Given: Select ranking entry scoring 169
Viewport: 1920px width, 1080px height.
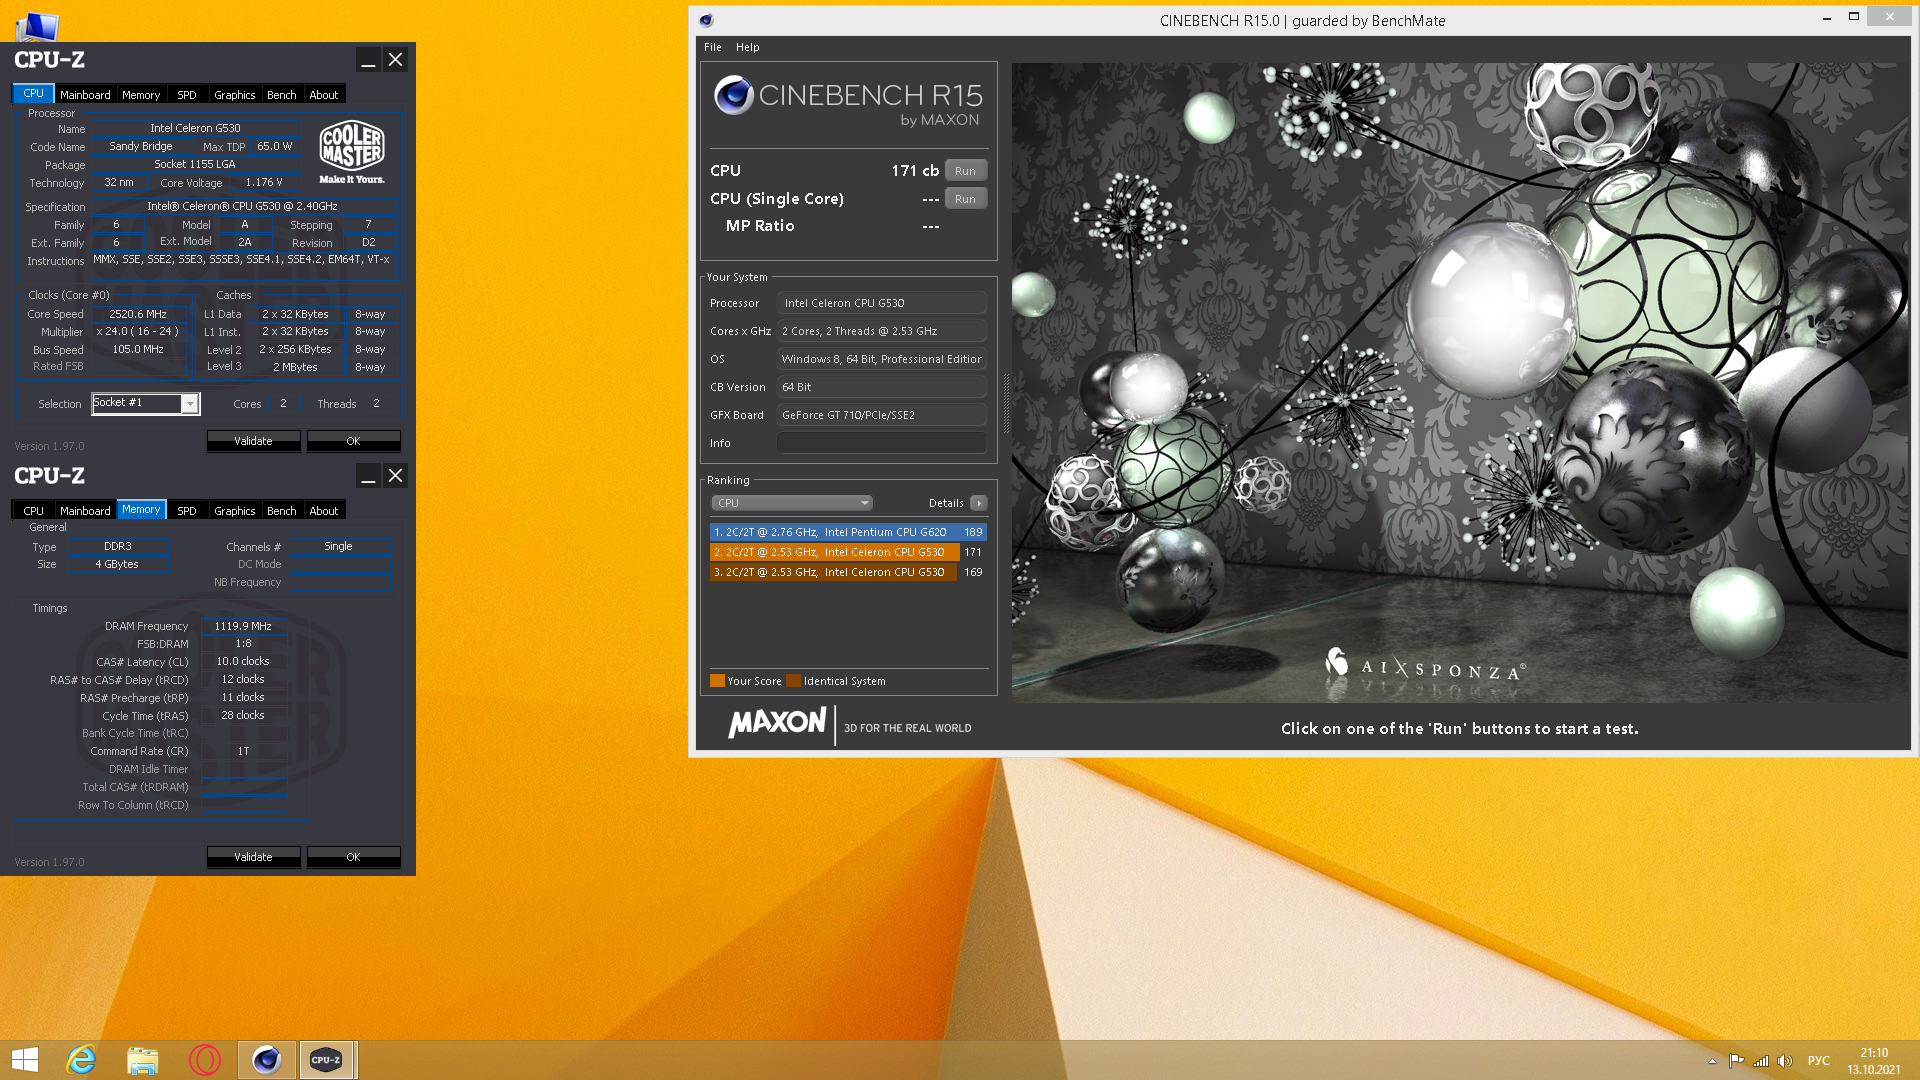Looking at the screenshot, I should coord(848,572).
